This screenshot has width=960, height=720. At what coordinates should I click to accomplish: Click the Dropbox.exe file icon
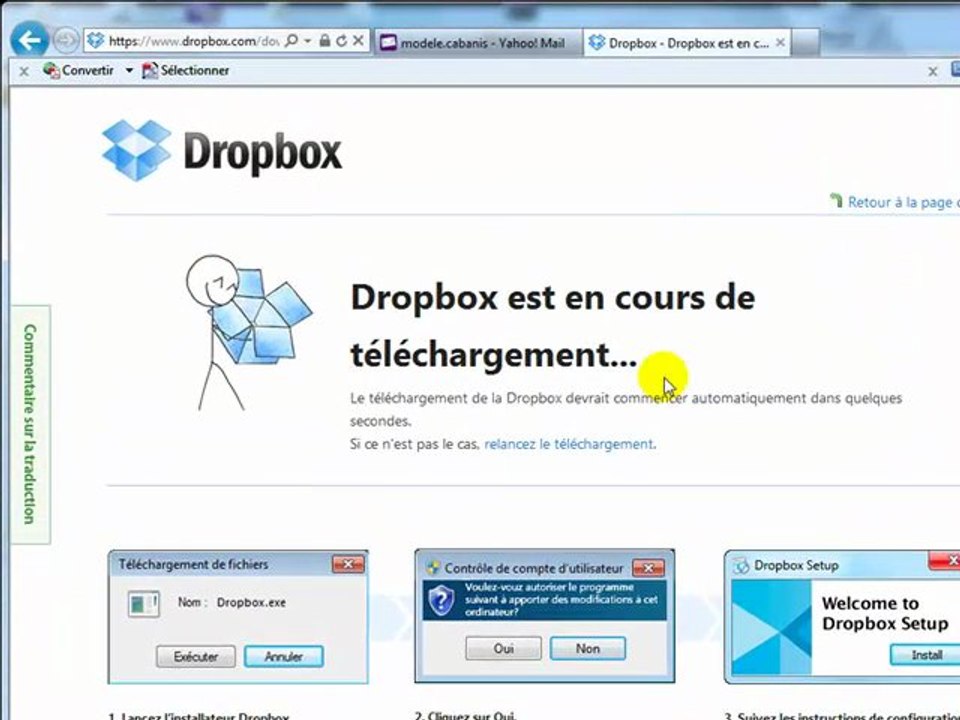pos(144,604)
